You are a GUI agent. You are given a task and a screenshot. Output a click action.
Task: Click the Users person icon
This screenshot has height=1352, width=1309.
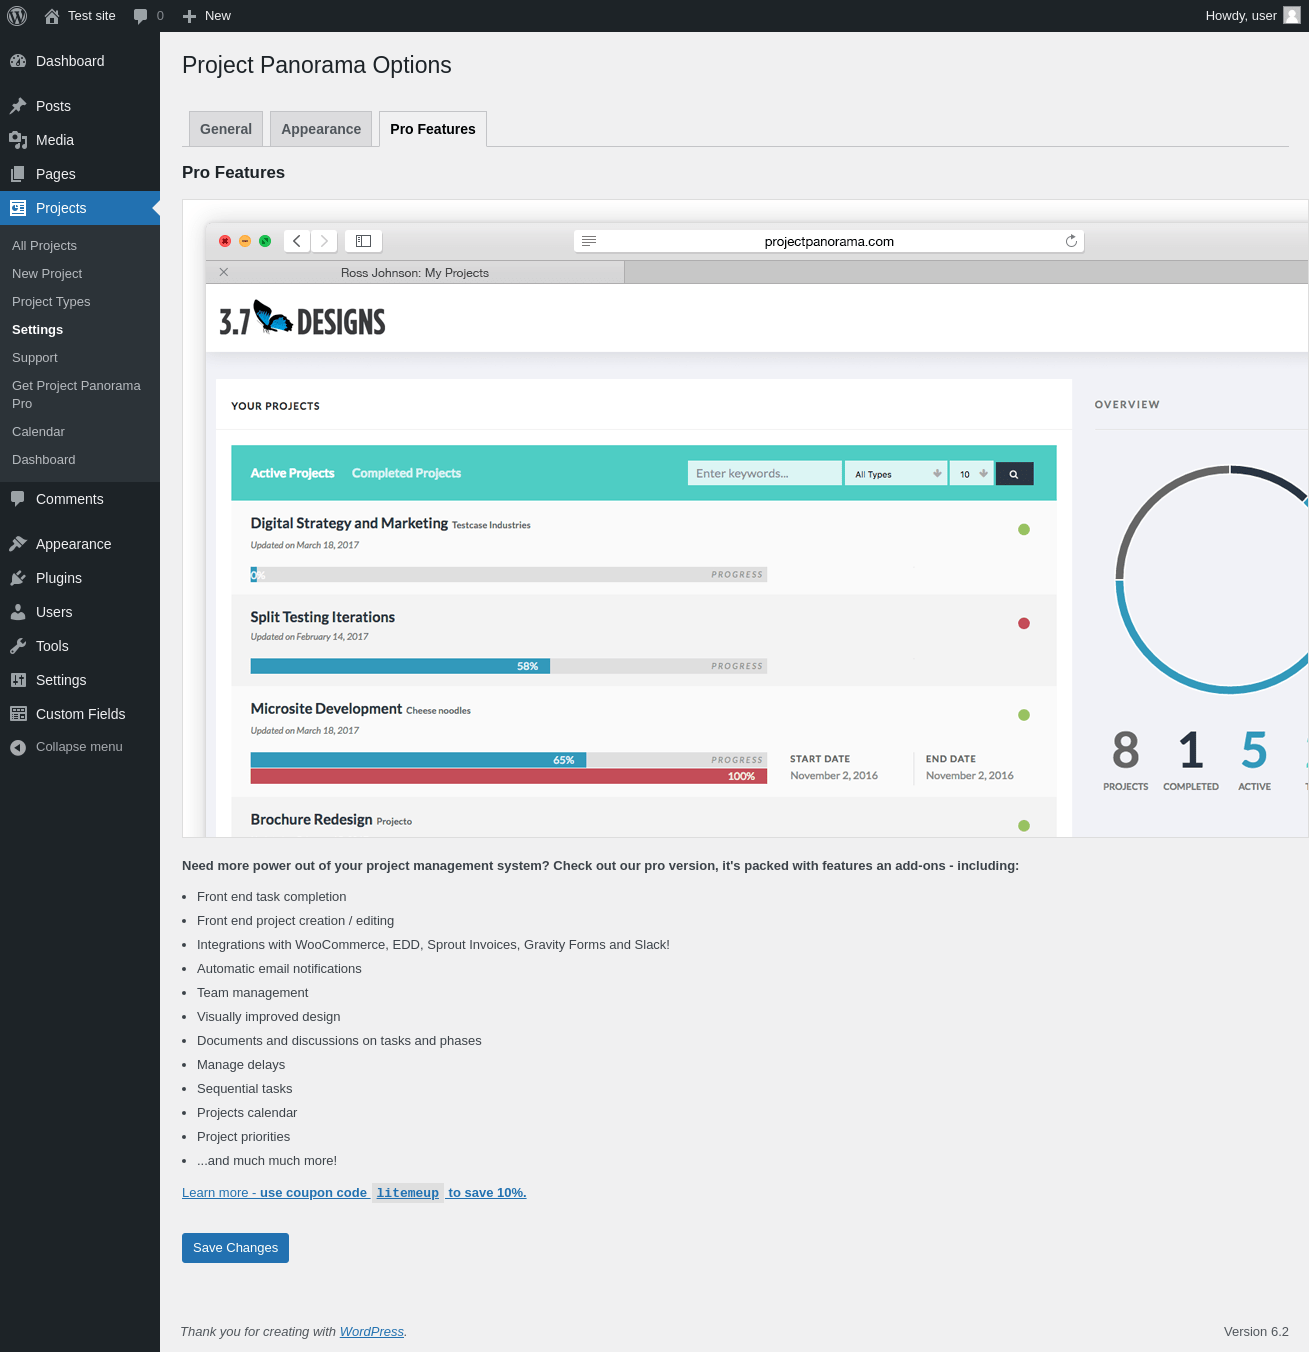point(18,612)
